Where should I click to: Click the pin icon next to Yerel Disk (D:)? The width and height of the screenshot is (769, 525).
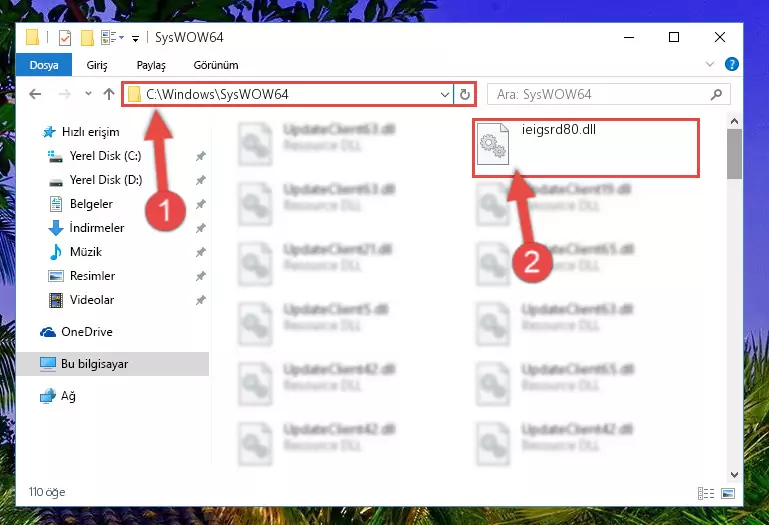coord(201,180)
